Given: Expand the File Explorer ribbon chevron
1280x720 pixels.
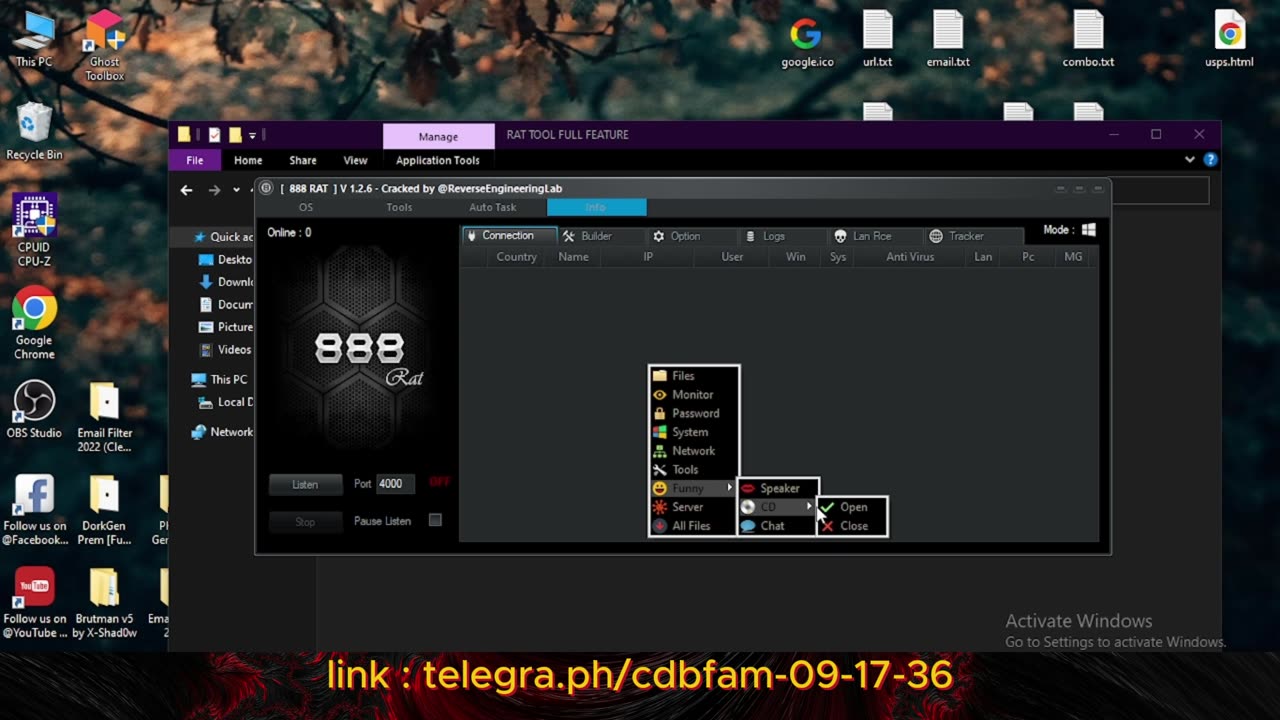Looking at the screenshot, I should [1190, 159].
